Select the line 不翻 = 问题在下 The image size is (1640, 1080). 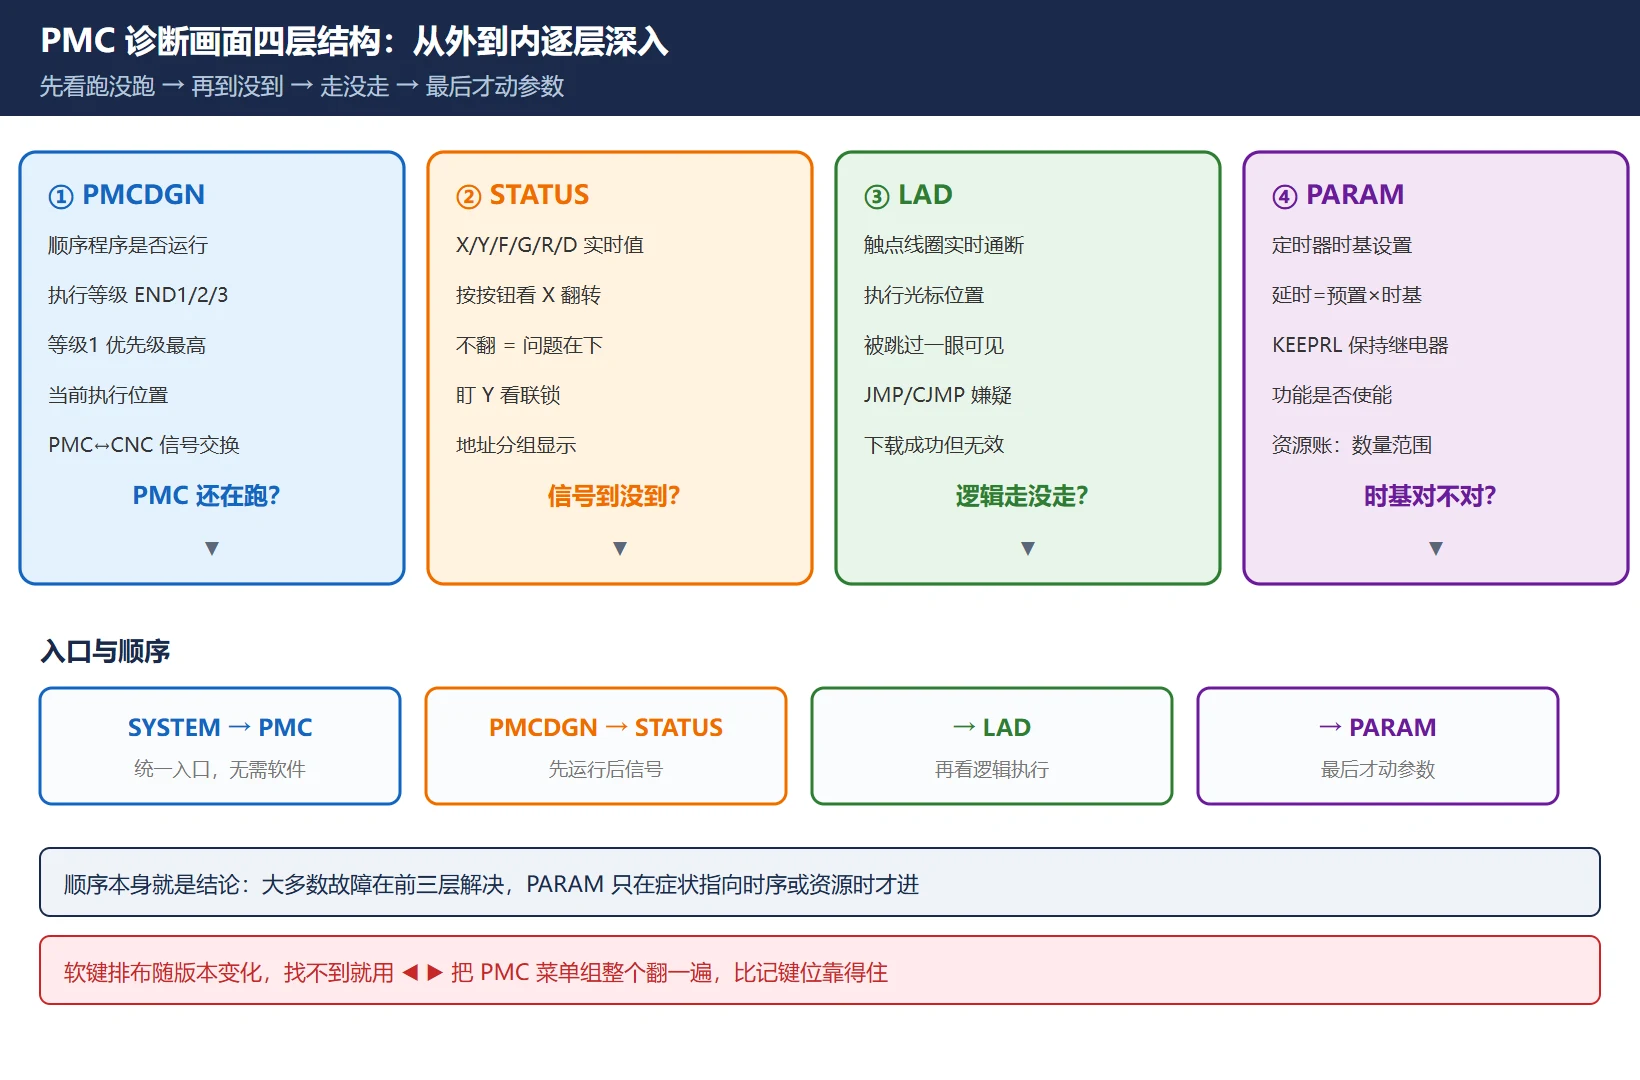[x=529, y=345]
